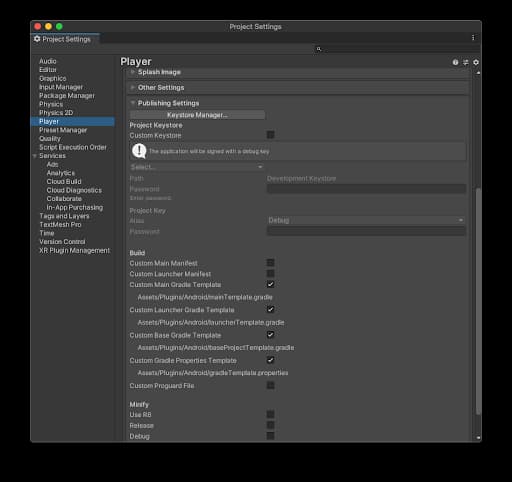Click the Player panel vertical scrollbar thumb
This screenshot has width=512, height=482.
pos(478,301)
